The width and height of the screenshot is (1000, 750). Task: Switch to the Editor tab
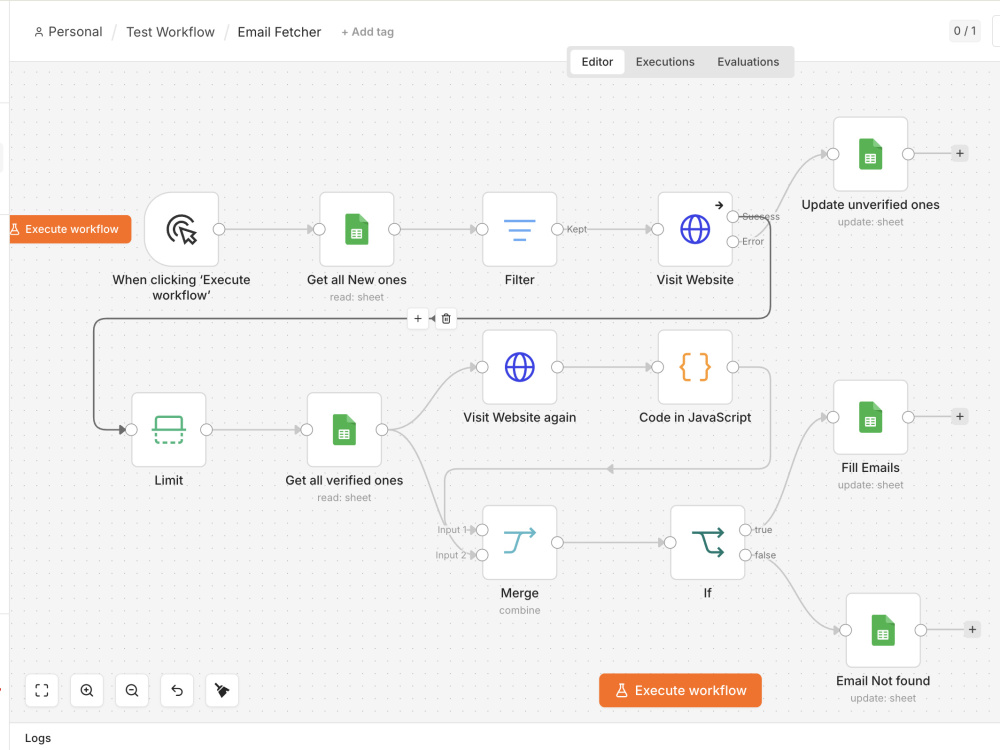pyautogui.click(x=597, y=62)
